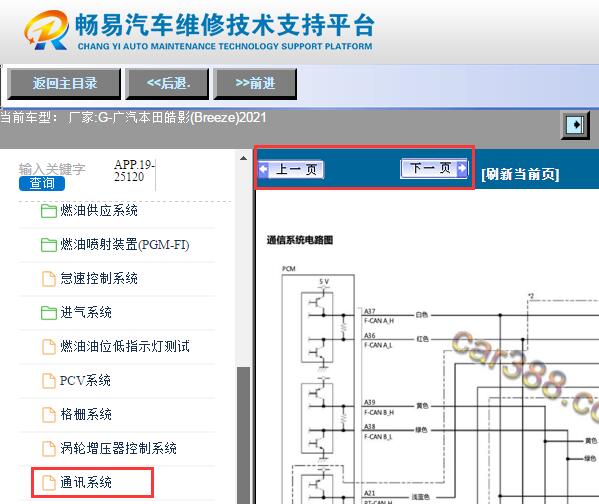Click the 查询 search button

point(42,183)
